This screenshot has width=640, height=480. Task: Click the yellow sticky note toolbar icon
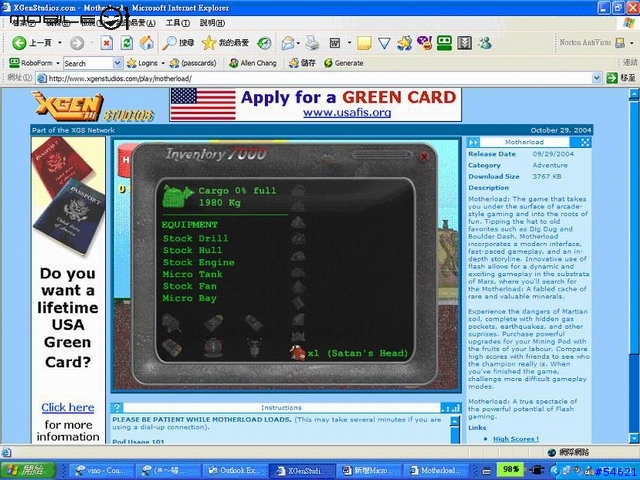[364, 43]
